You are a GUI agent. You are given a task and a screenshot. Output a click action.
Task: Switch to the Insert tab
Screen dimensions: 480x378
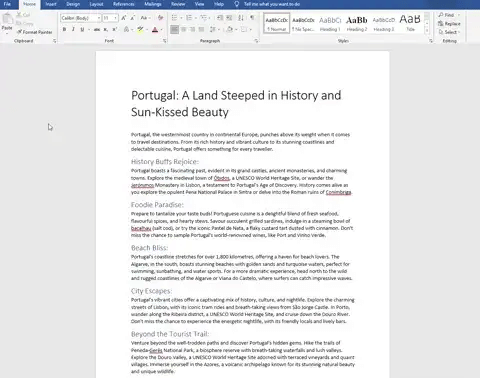tap(51, 4)
